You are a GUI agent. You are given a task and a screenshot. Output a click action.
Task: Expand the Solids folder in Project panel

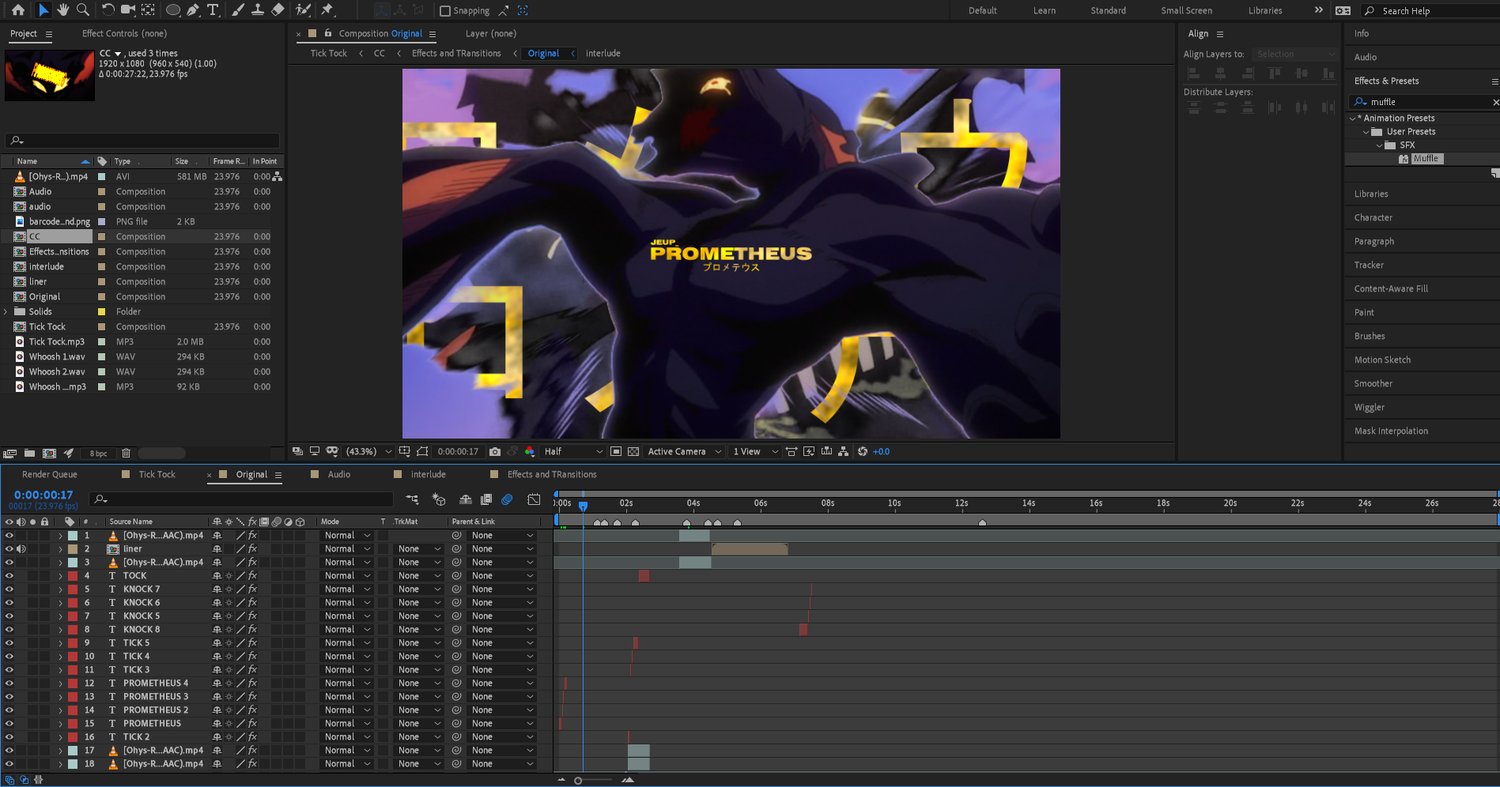(x=7, y=312)
